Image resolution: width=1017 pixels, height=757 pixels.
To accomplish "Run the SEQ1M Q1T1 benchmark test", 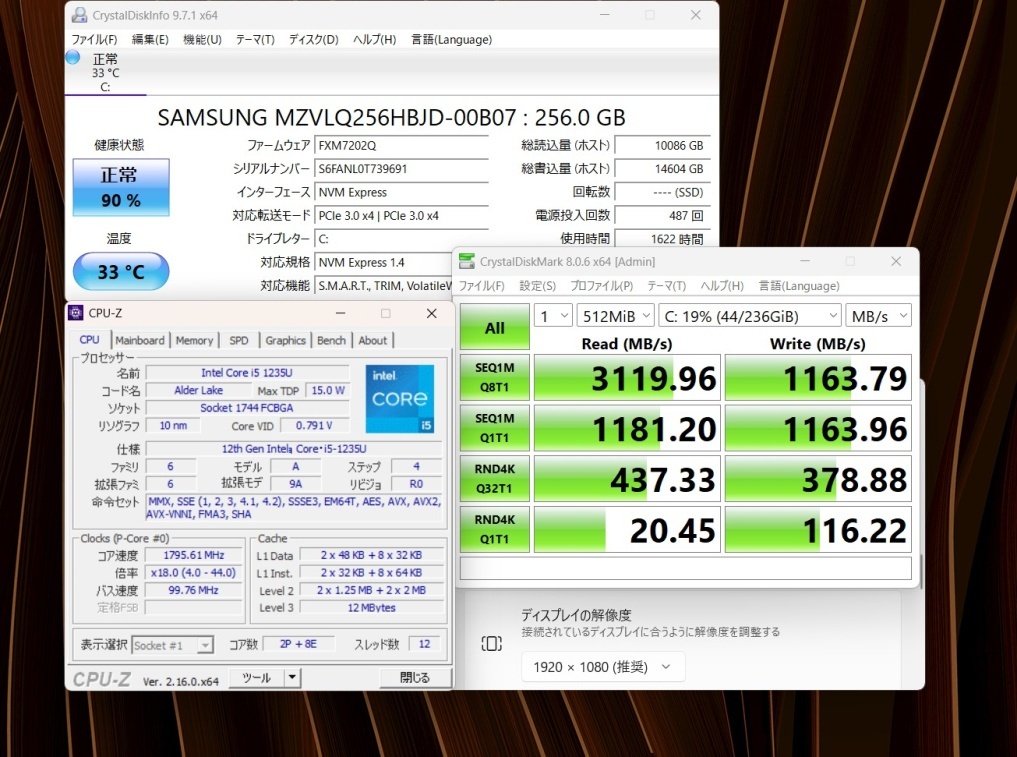I will (x=495, y=428).
